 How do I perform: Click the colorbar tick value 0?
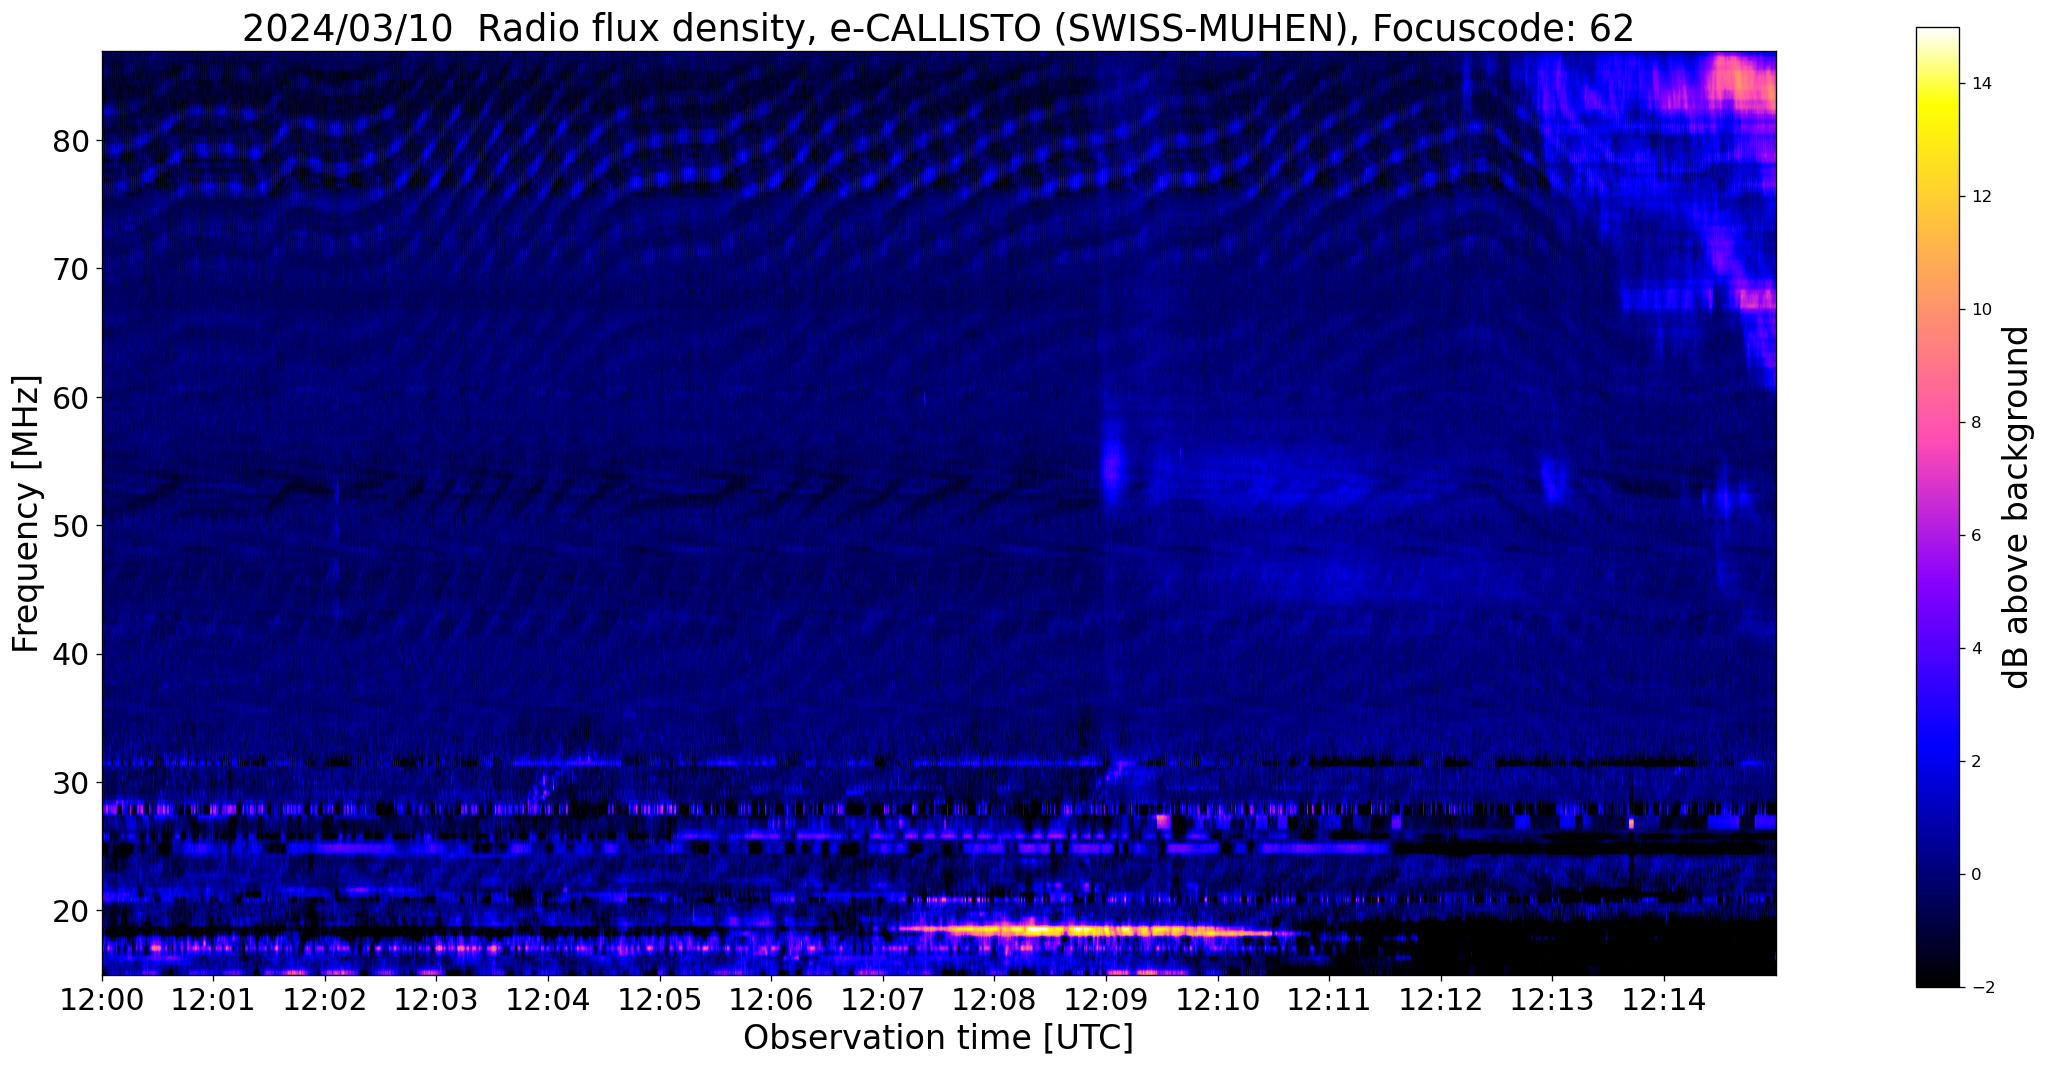pyautogui.click(x=1976, y=875)
